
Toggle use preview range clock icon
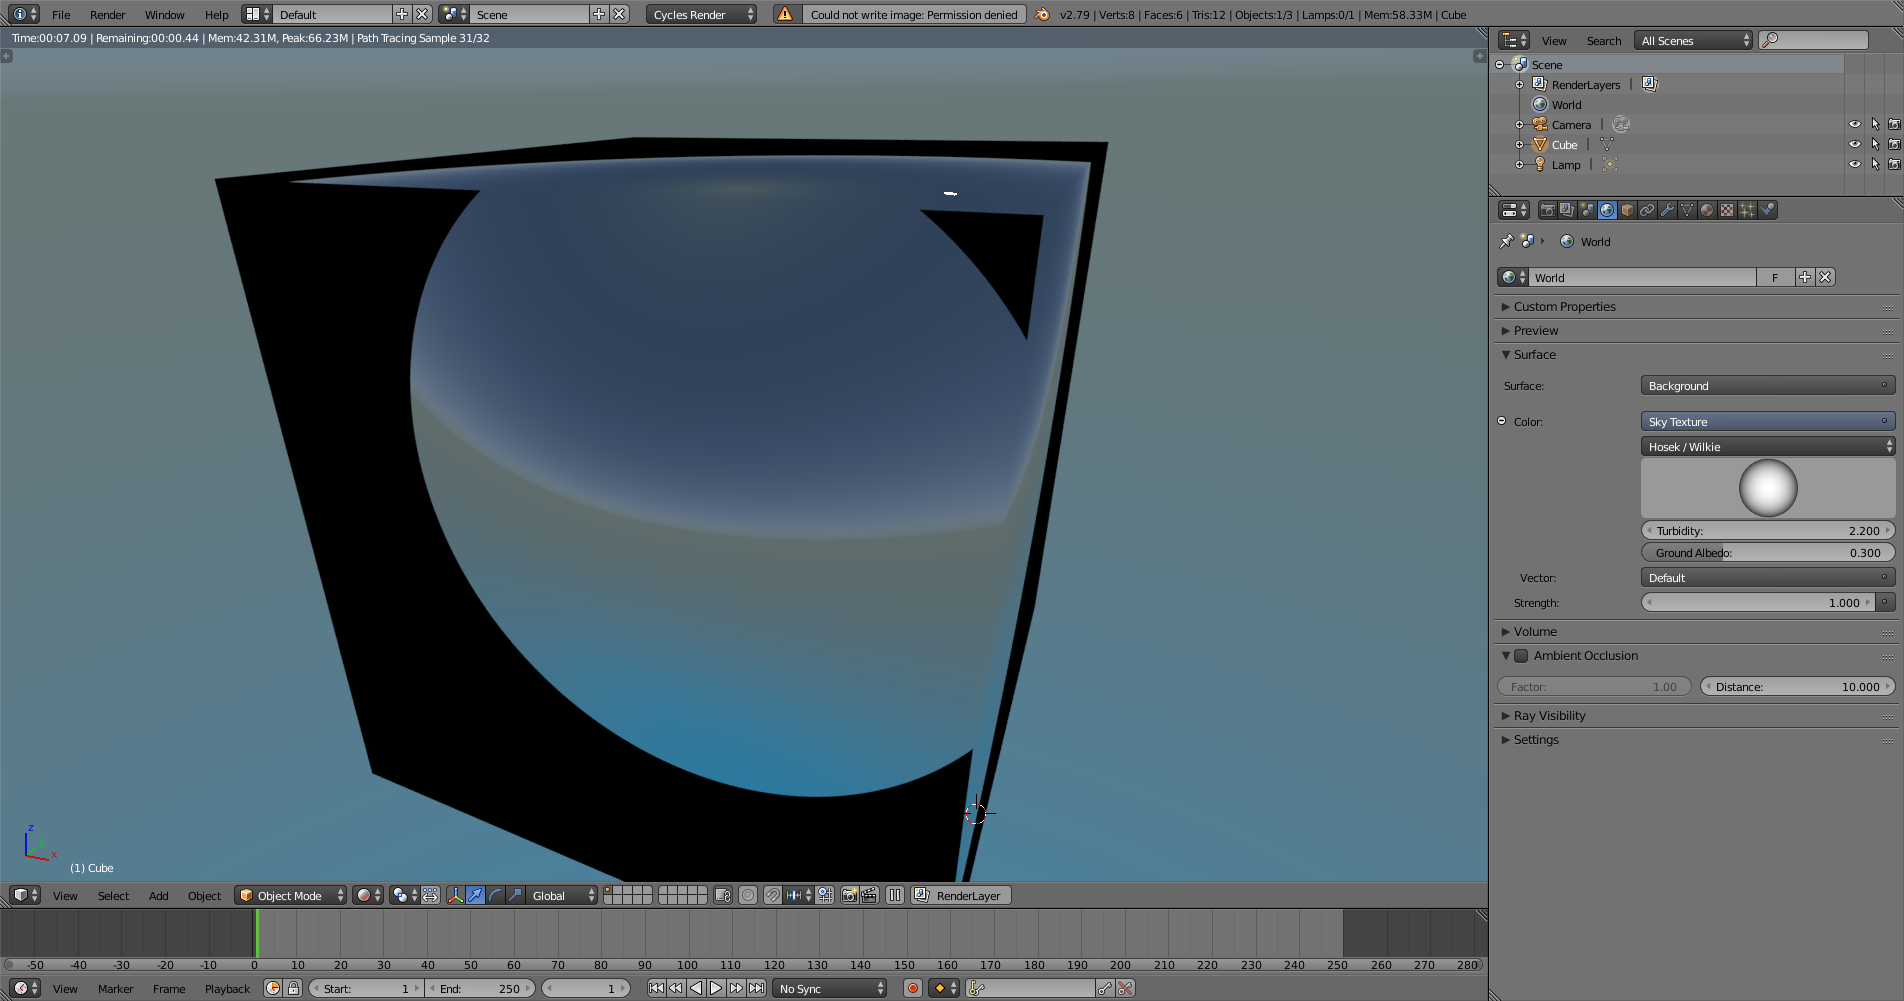[273, 988]
